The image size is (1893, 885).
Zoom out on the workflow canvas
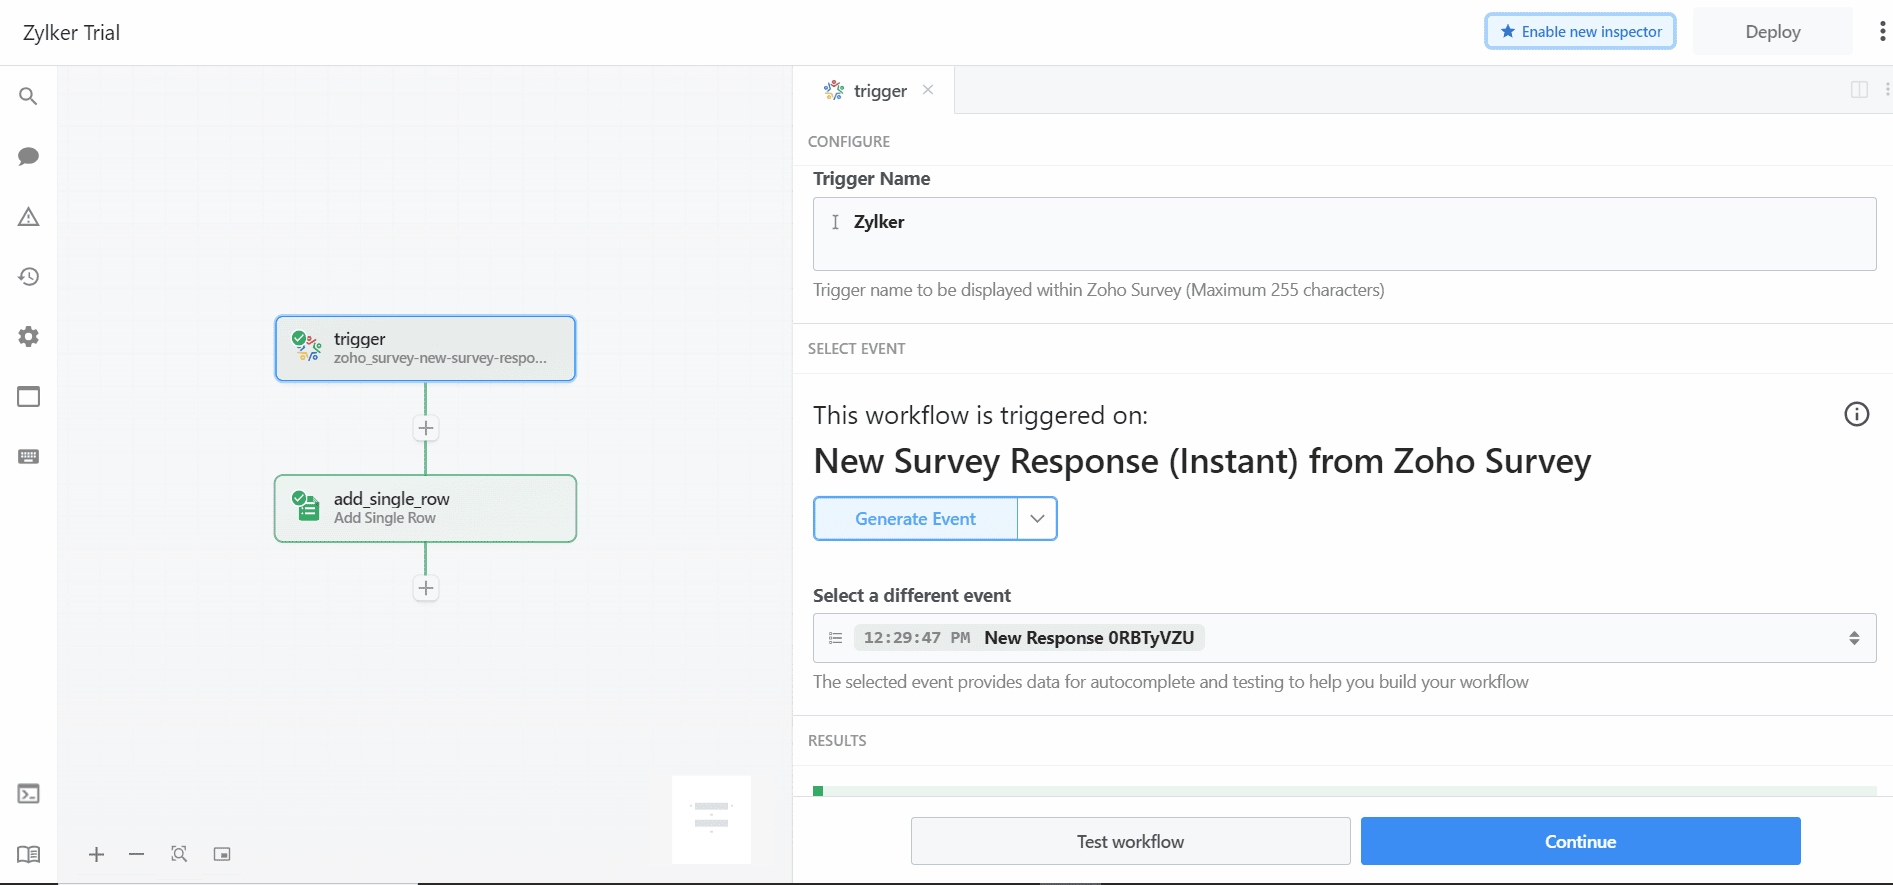137,854
